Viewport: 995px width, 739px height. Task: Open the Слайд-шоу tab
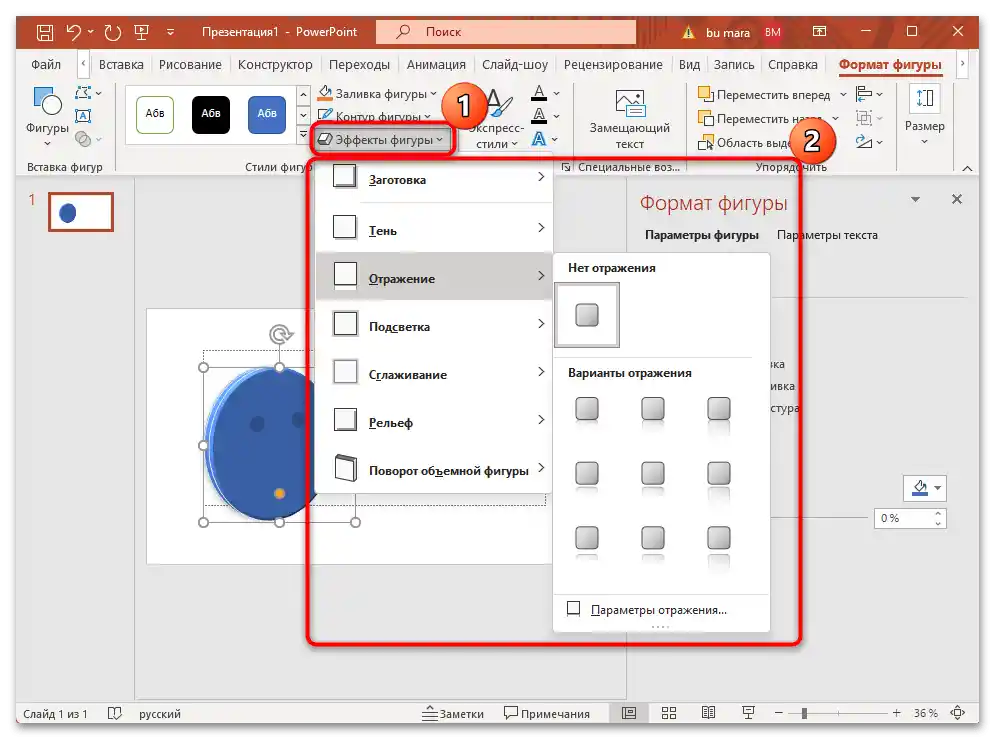(x=515, y=65)
